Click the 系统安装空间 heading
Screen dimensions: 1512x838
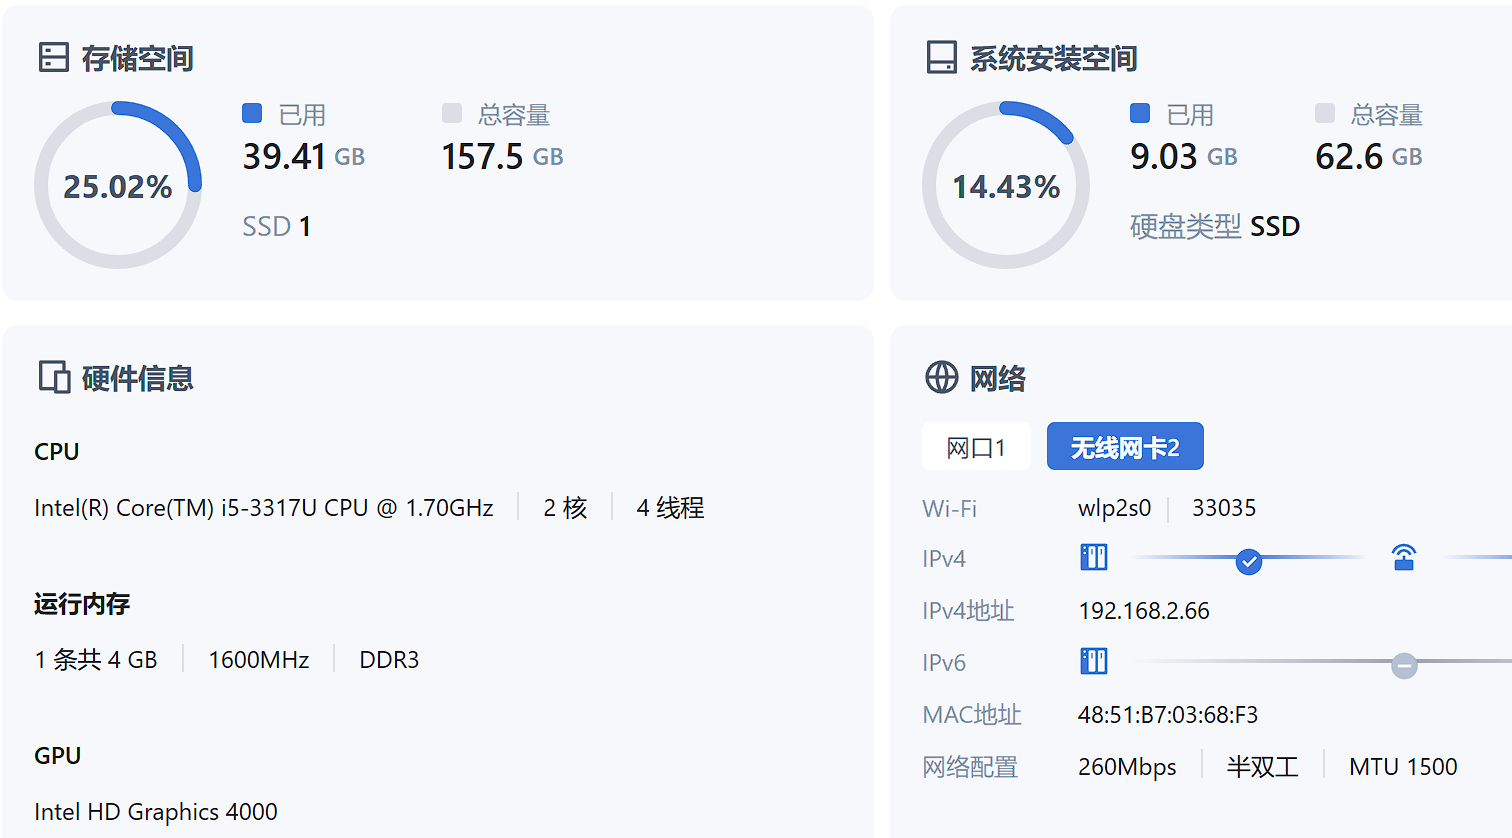coord(1053,58)
